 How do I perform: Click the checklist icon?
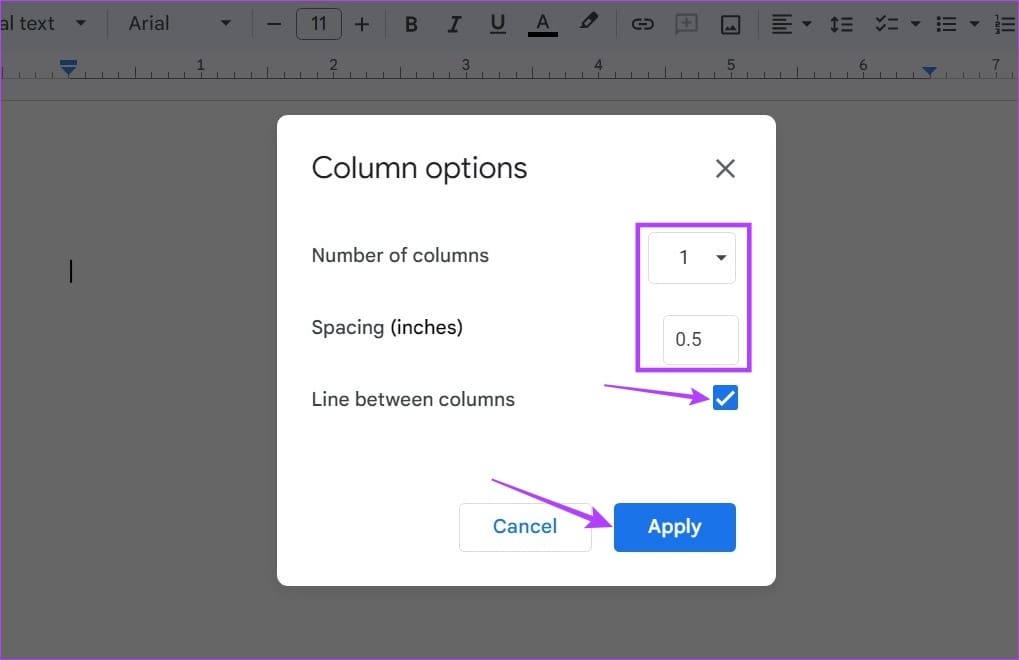[886, 24]
